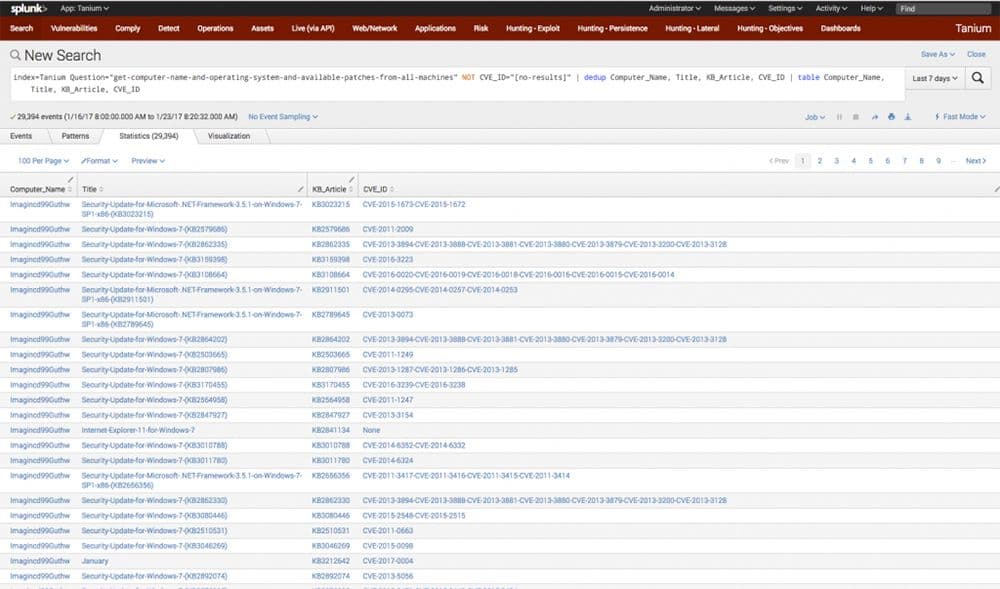Open Preview dropdown
Image resolution: width=1000 pixels, height=589 pixels.
click(x=148, y=161)
